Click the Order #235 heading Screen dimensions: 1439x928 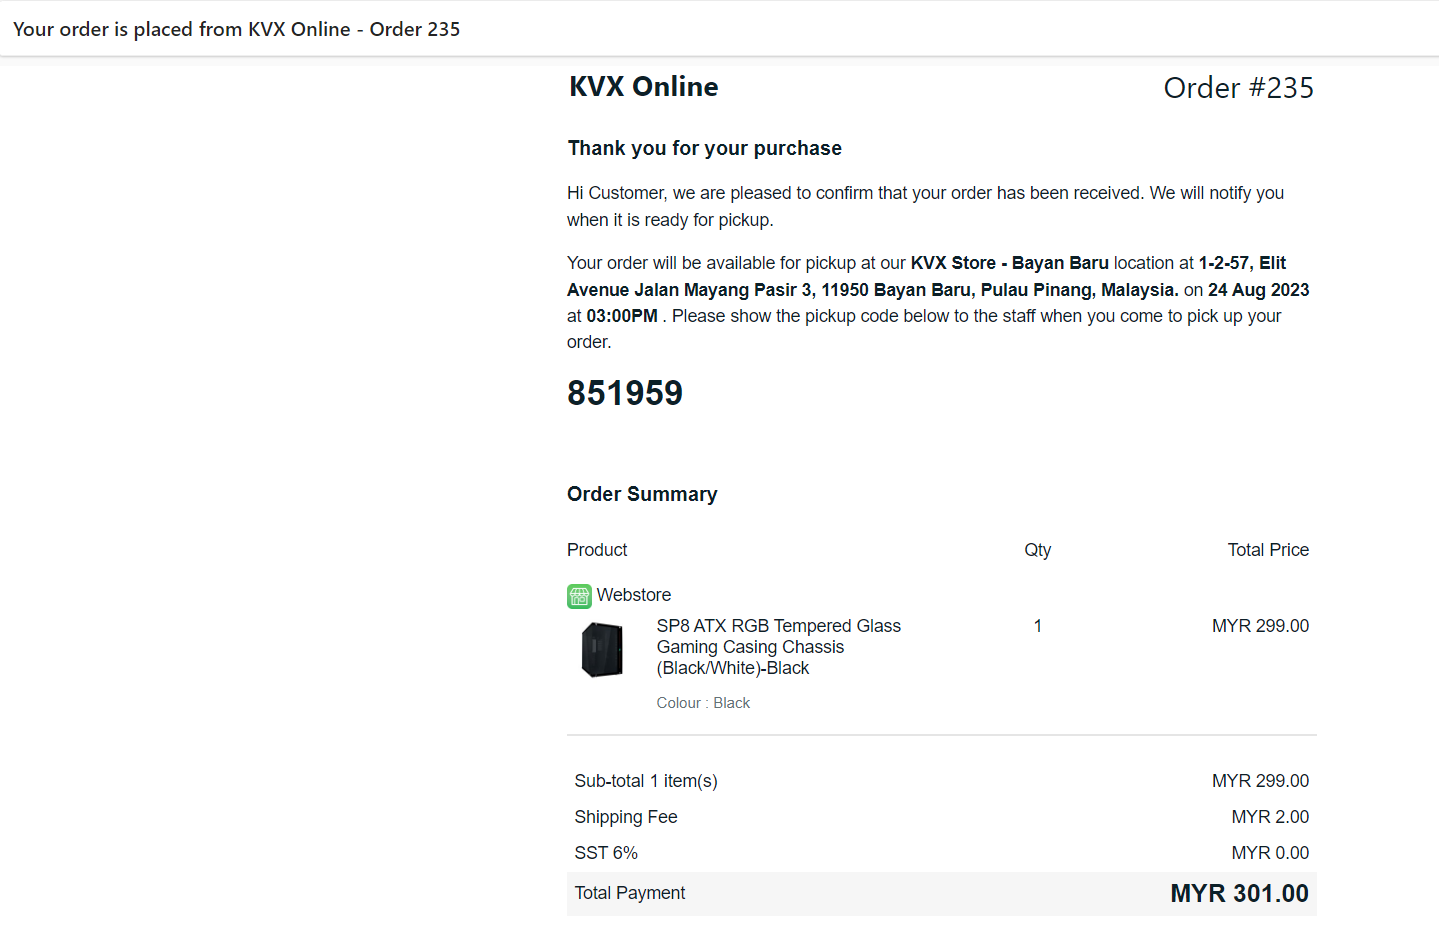(1237, 88)
